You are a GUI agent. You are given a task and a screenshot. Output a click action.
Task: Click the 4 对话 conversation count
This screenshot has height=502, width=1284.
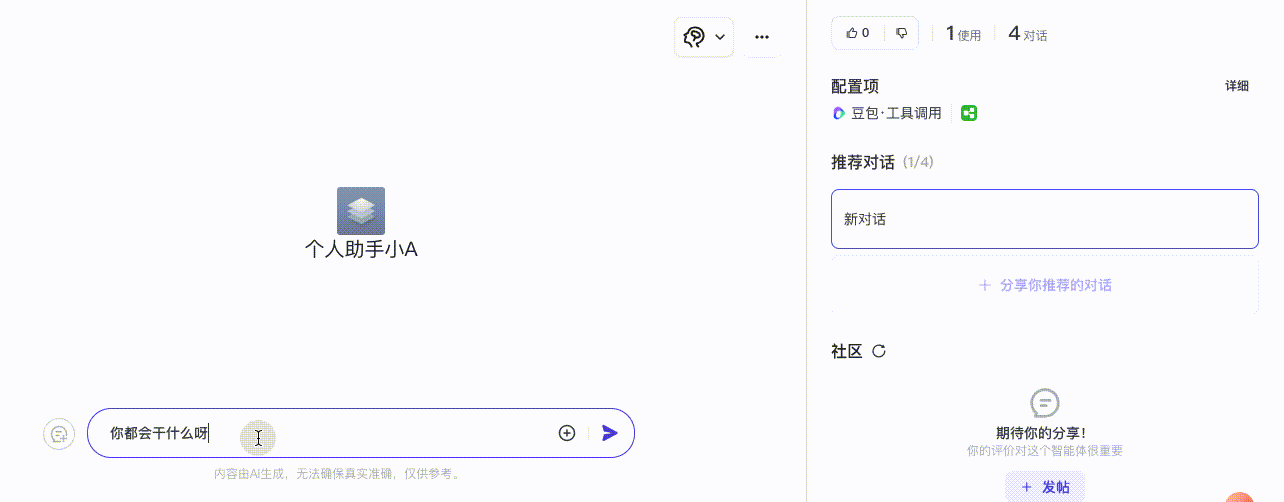(x=1028, y=33)
